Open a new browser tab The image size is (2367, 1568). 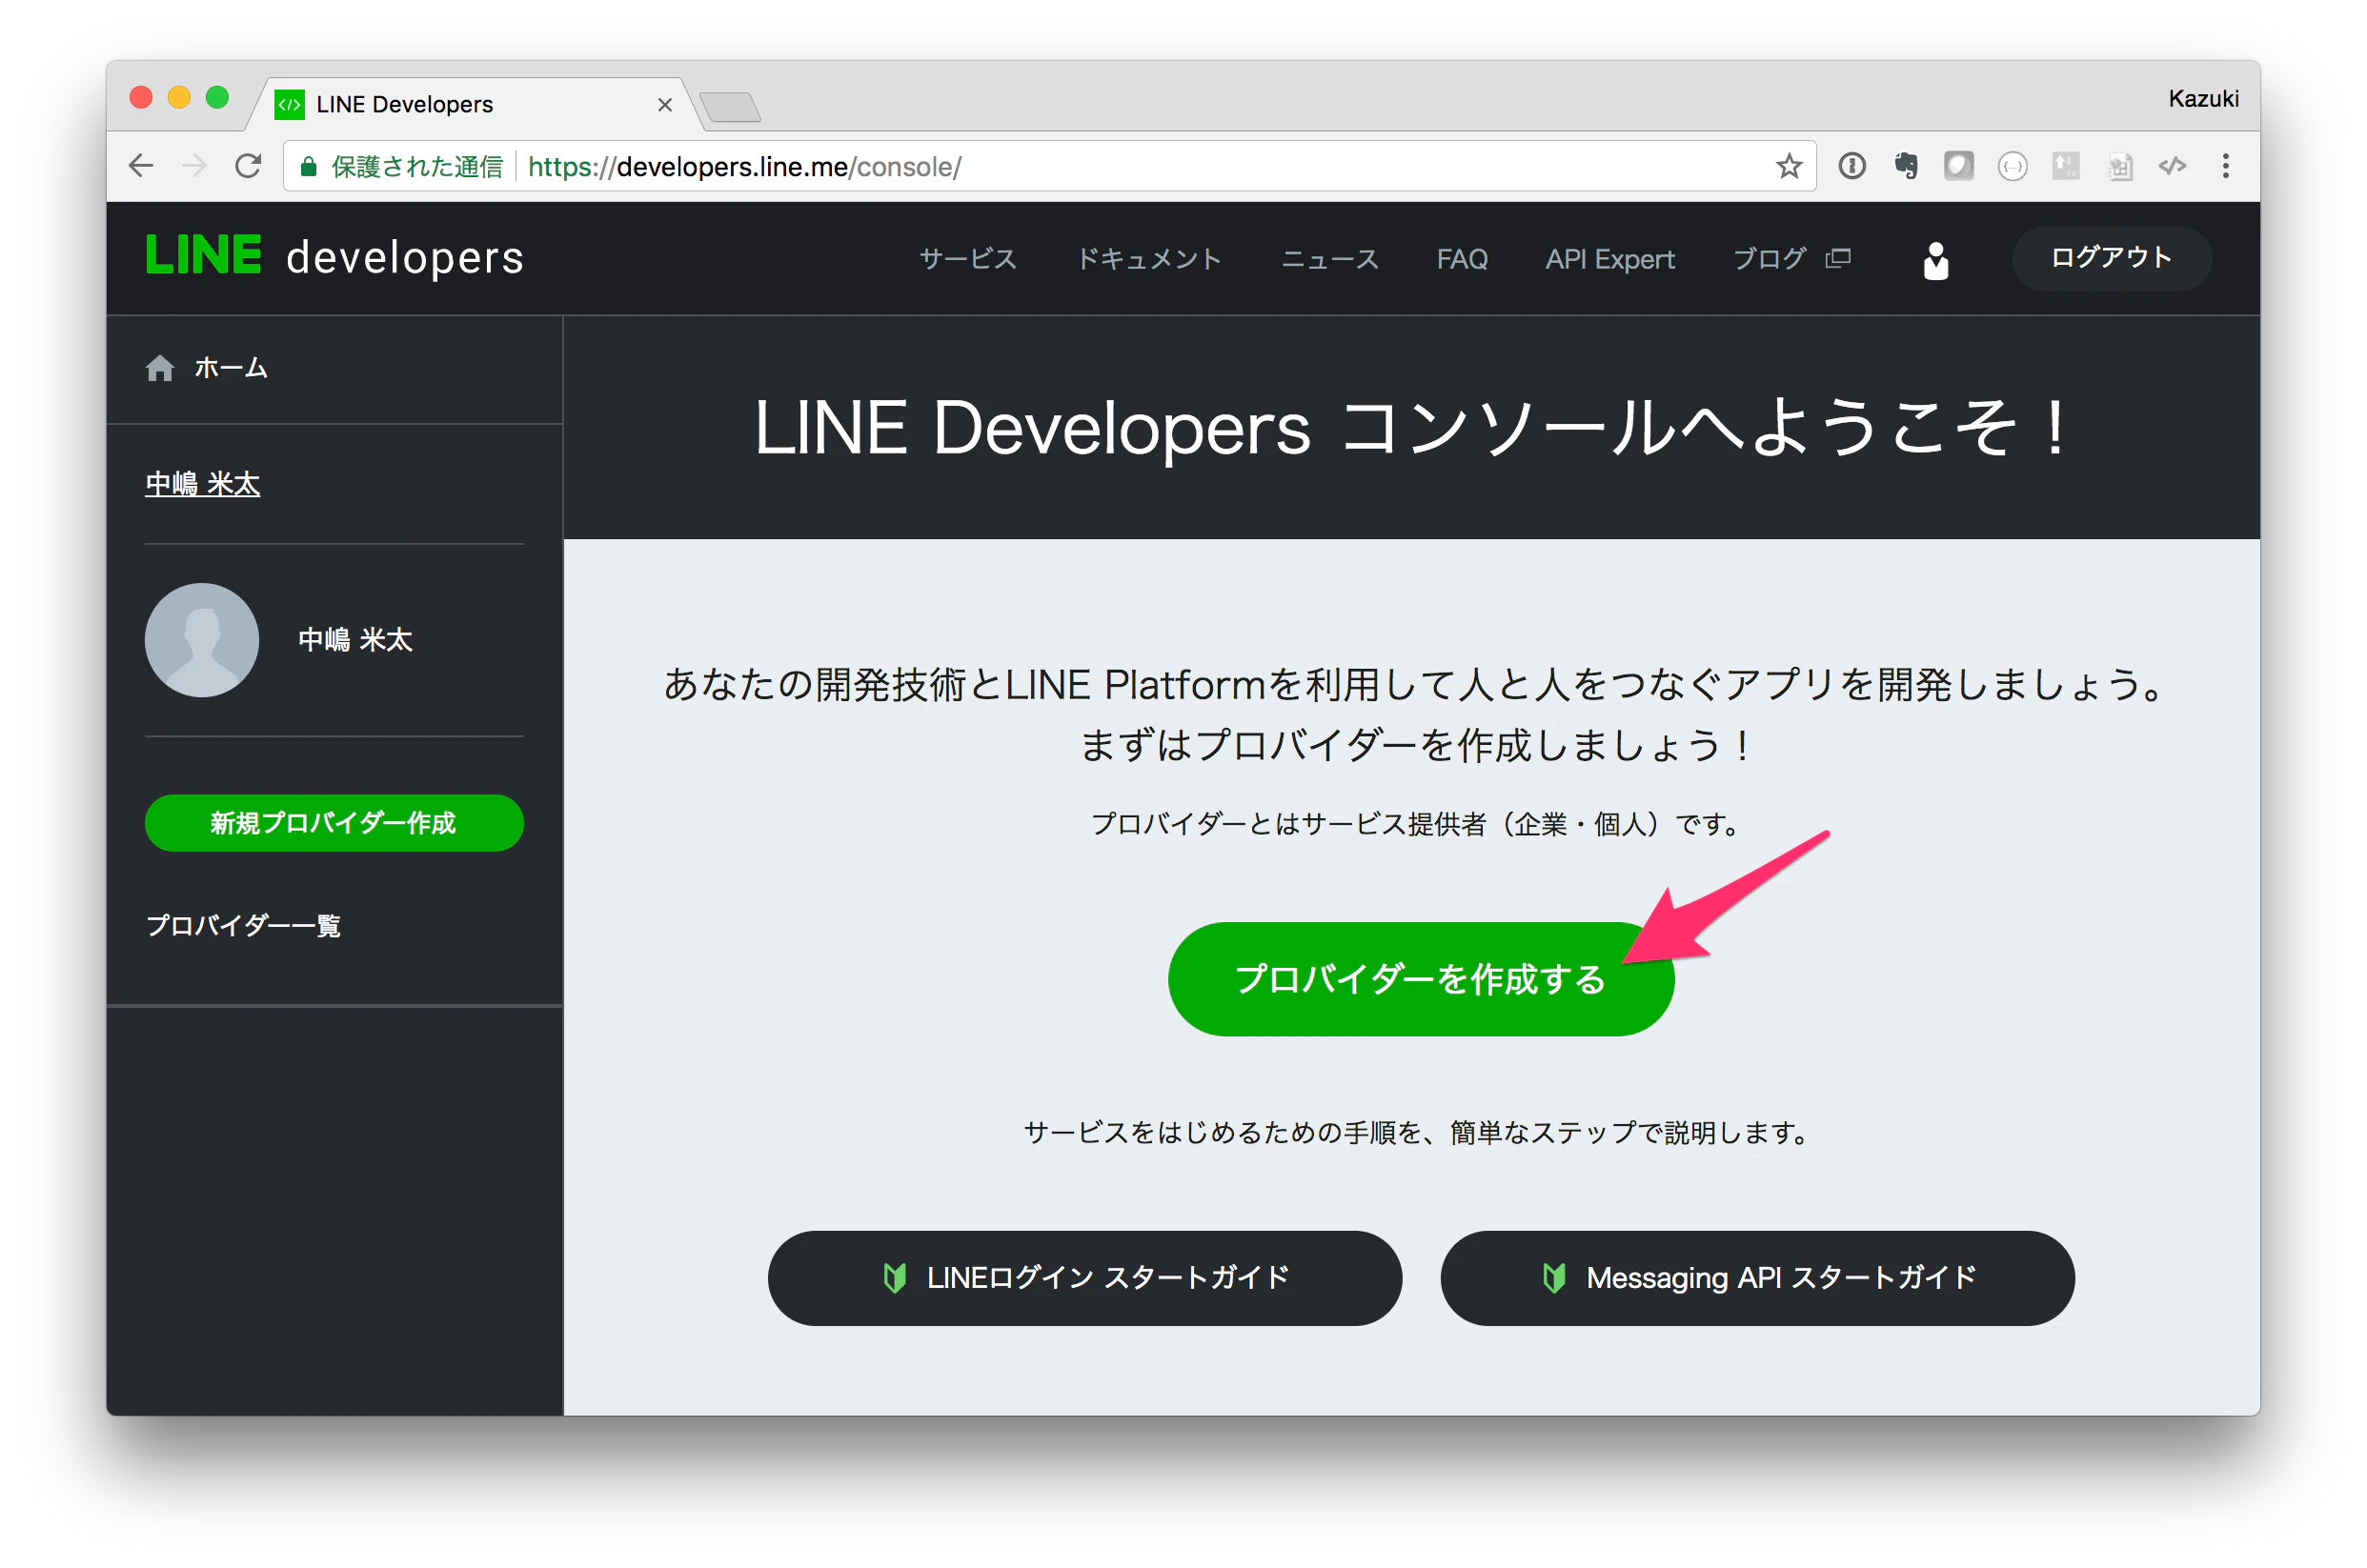(x=730, y=106)
